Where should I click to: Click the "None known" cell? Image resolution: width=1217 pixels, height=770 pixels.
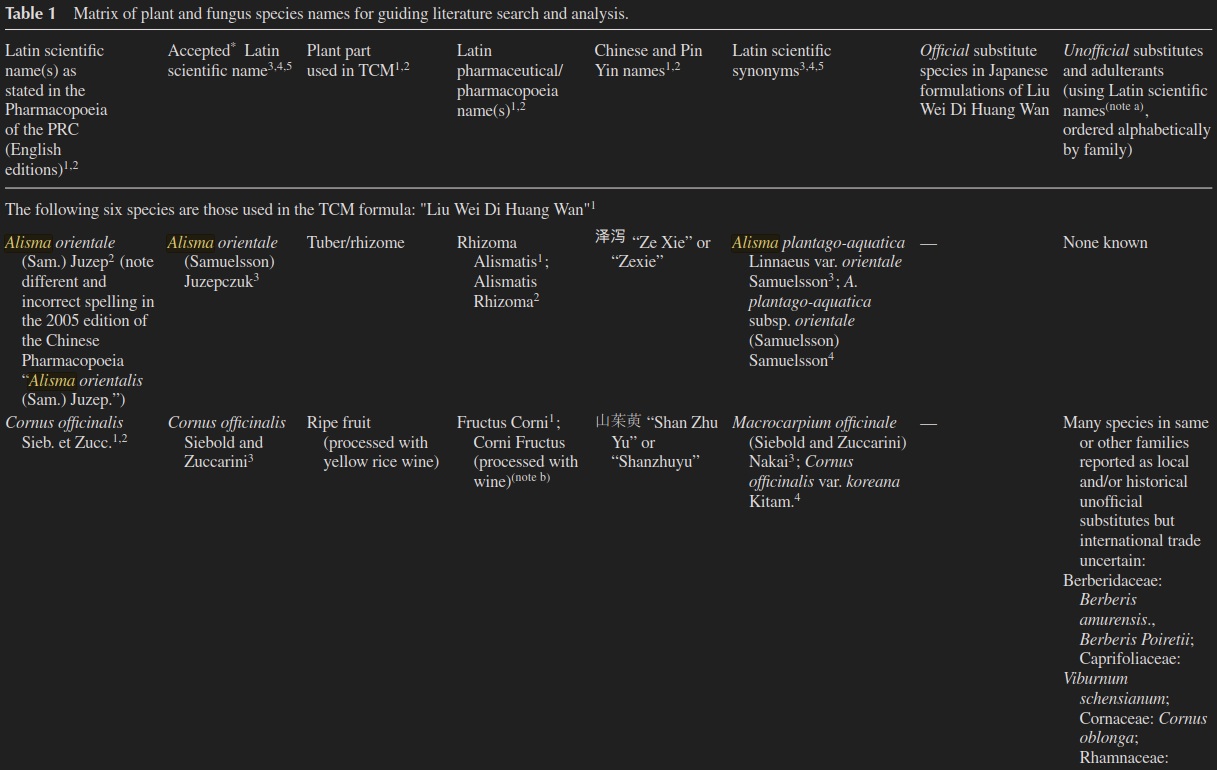pos(1105,243)
